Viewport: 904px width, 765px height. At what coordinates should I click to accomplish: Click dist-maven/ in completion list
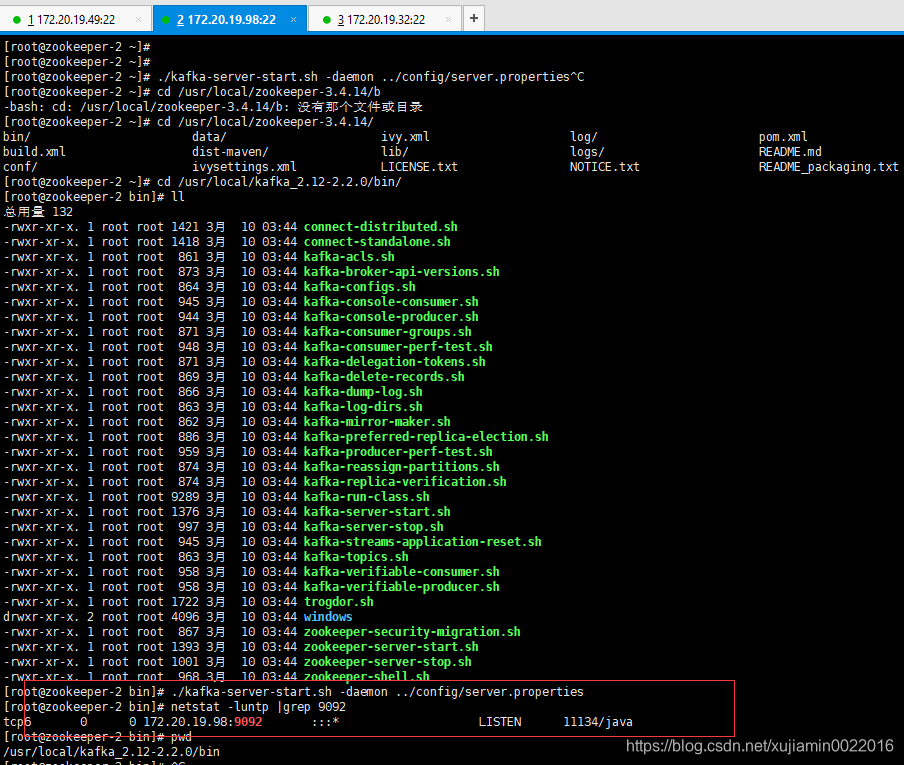click(230, 152)
